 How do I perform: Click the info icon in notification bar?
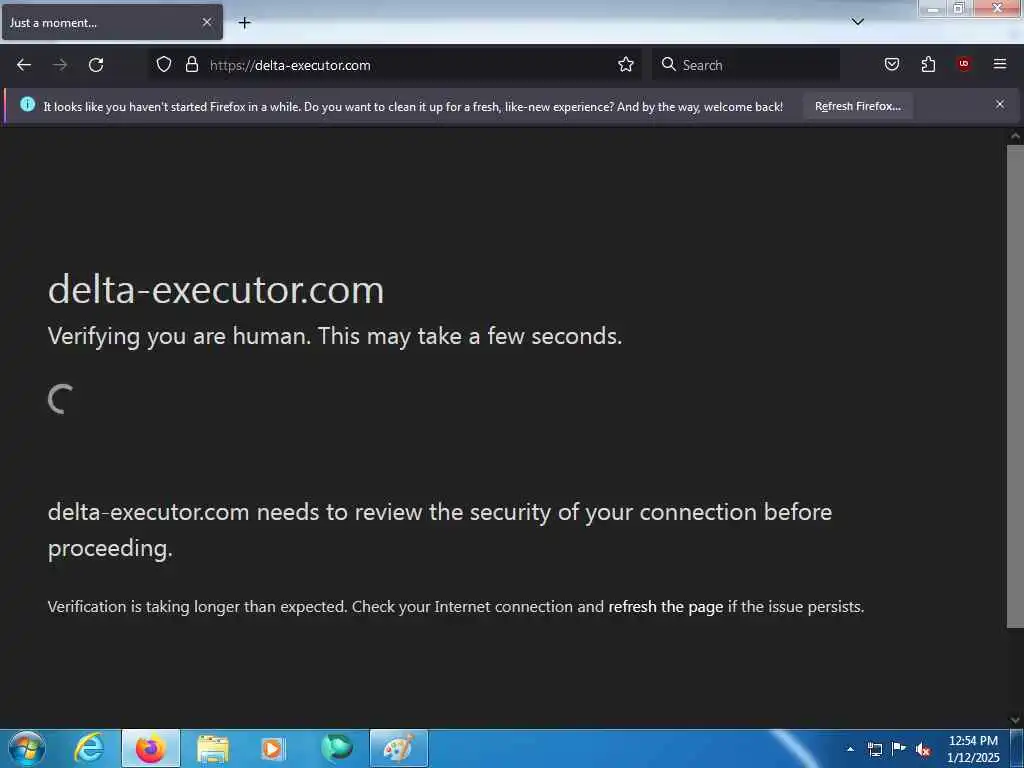[27, 104]
